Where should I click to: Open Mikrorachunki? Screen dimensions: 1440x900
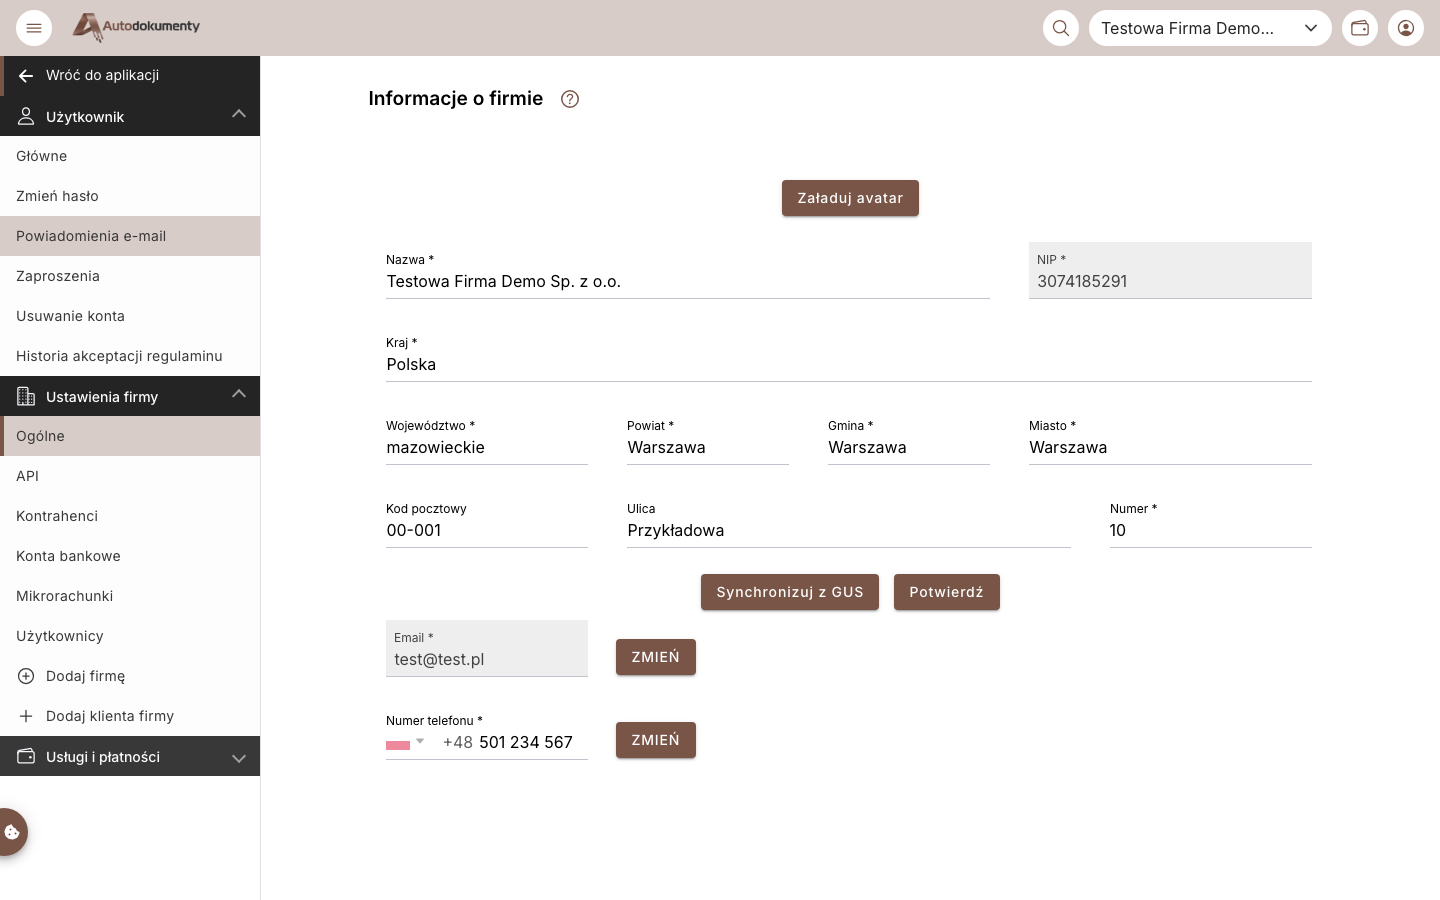coord(130,596)
